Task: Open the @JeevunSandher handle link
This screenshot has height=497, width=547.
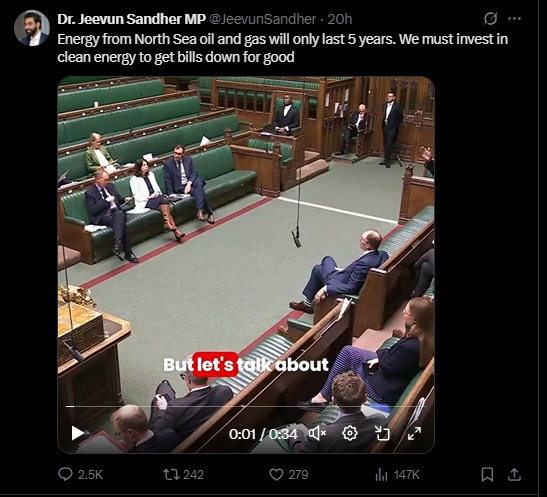Action: point(262,19)
